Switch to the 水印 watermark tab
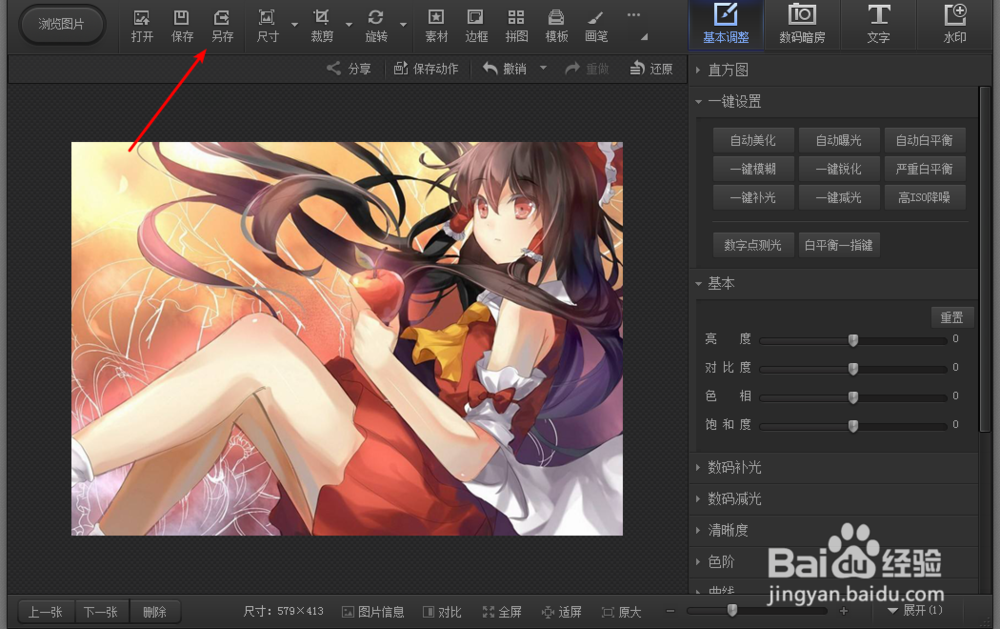This screenshot has width=1000, height=629. pyautogui.click(x=955, y=24)
